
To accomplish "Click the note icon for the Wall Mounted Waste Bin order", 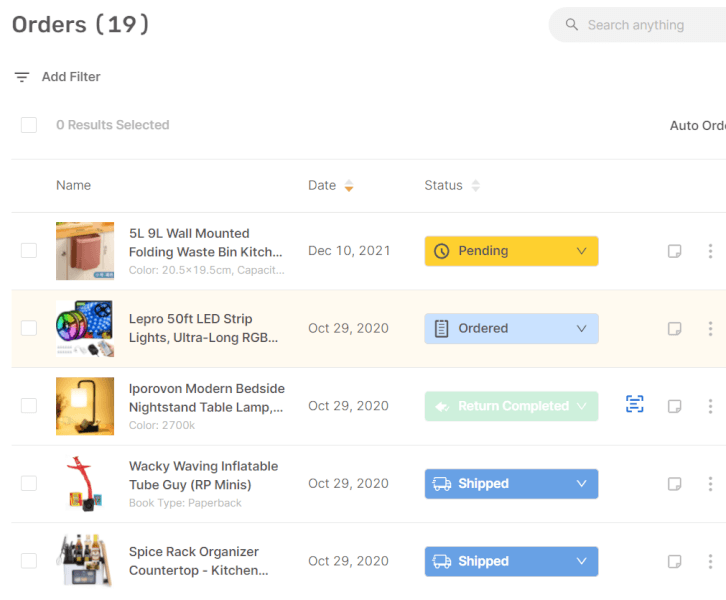I will pos(675,251).
